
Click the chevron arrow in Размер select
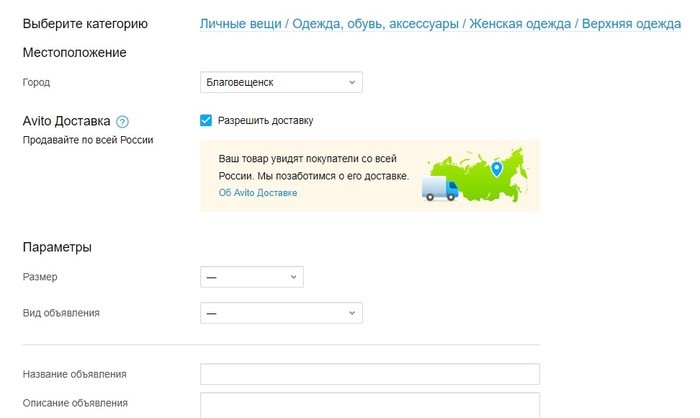click(x=293, y=277)
